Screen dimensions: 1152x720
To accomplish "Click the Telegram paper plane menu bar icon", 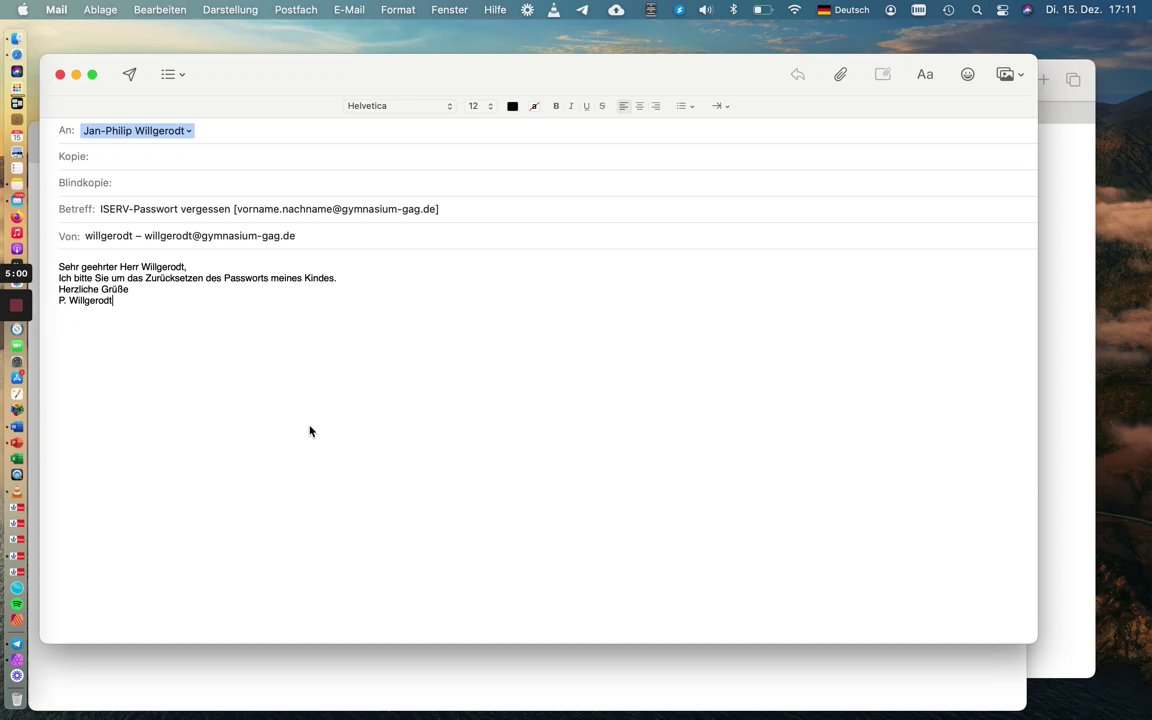I will coord(583,10).
